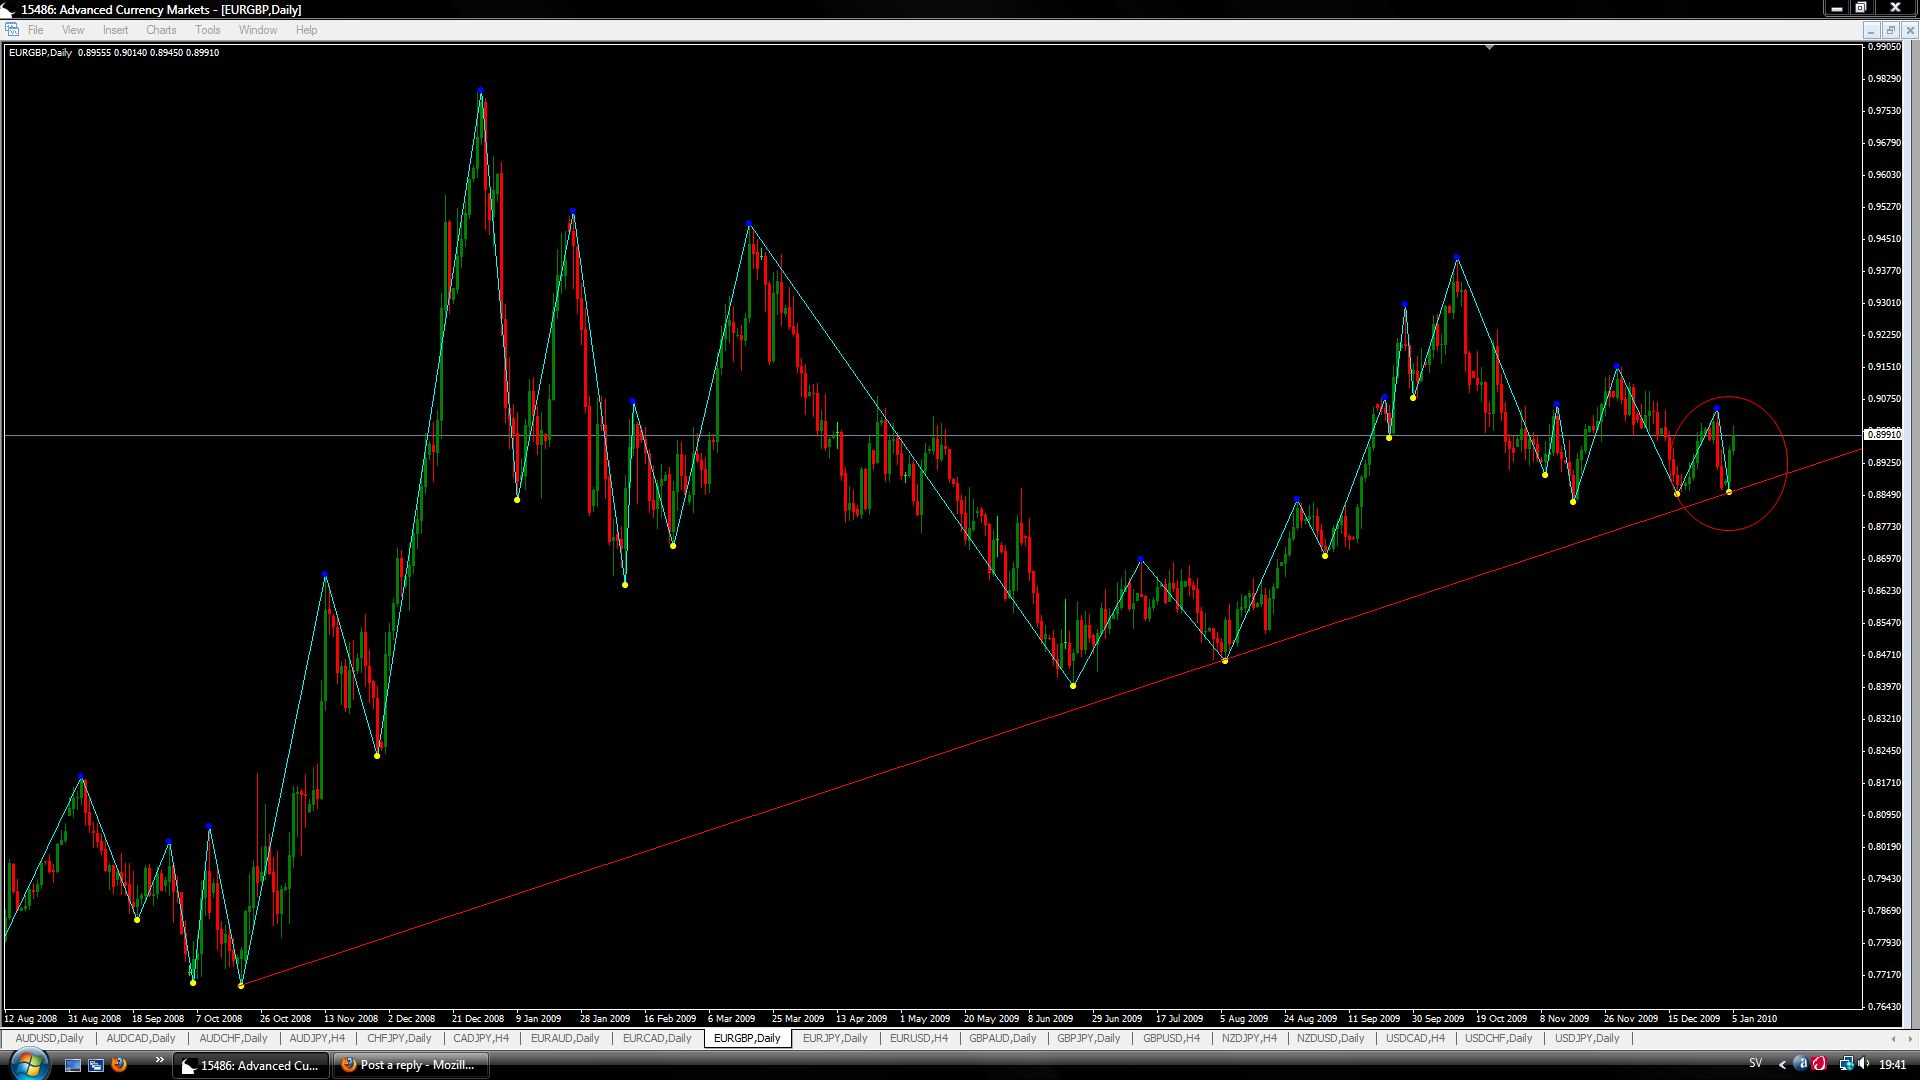Click the volume speaker tray icon
Image resolution: width=1920 pixels, height=1080 pixels.
click(x=1865, y=1064)
